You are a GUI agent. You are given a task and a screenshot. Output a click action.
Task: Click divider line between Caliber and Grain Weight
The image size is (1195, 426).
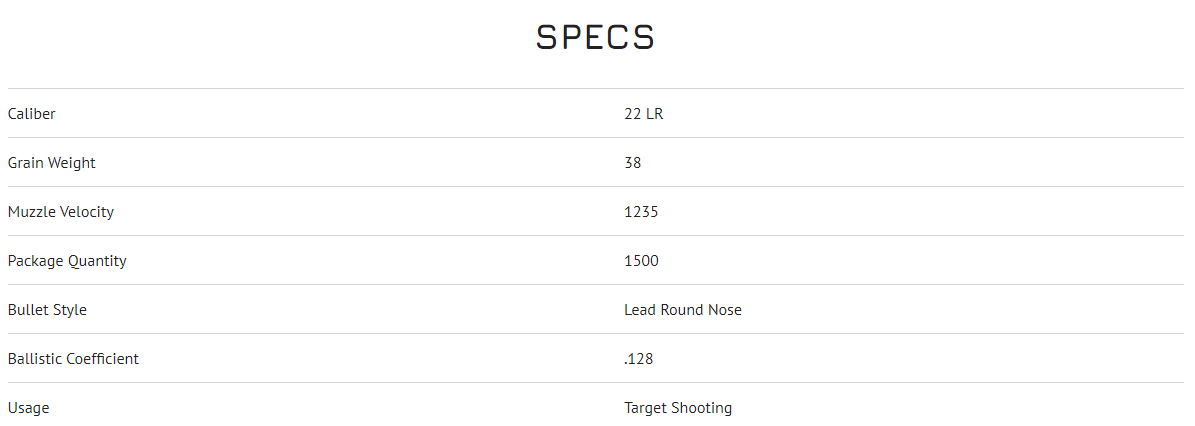coord(595,137)
